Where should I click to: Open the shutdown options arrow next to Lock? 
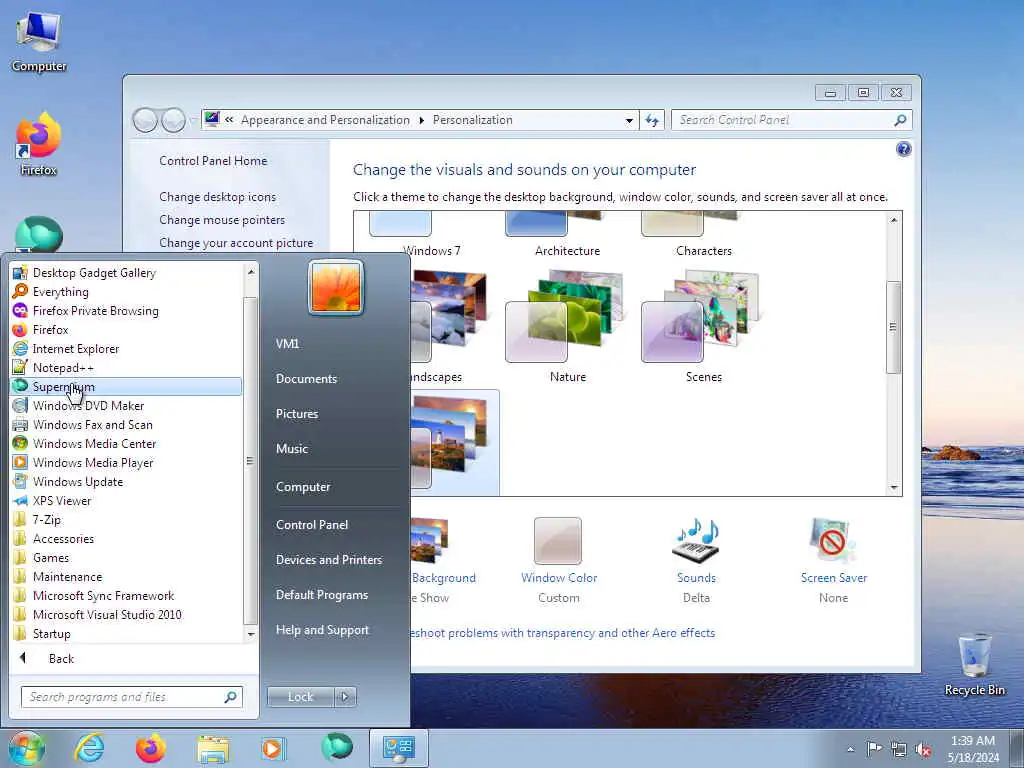pos(345,697)
